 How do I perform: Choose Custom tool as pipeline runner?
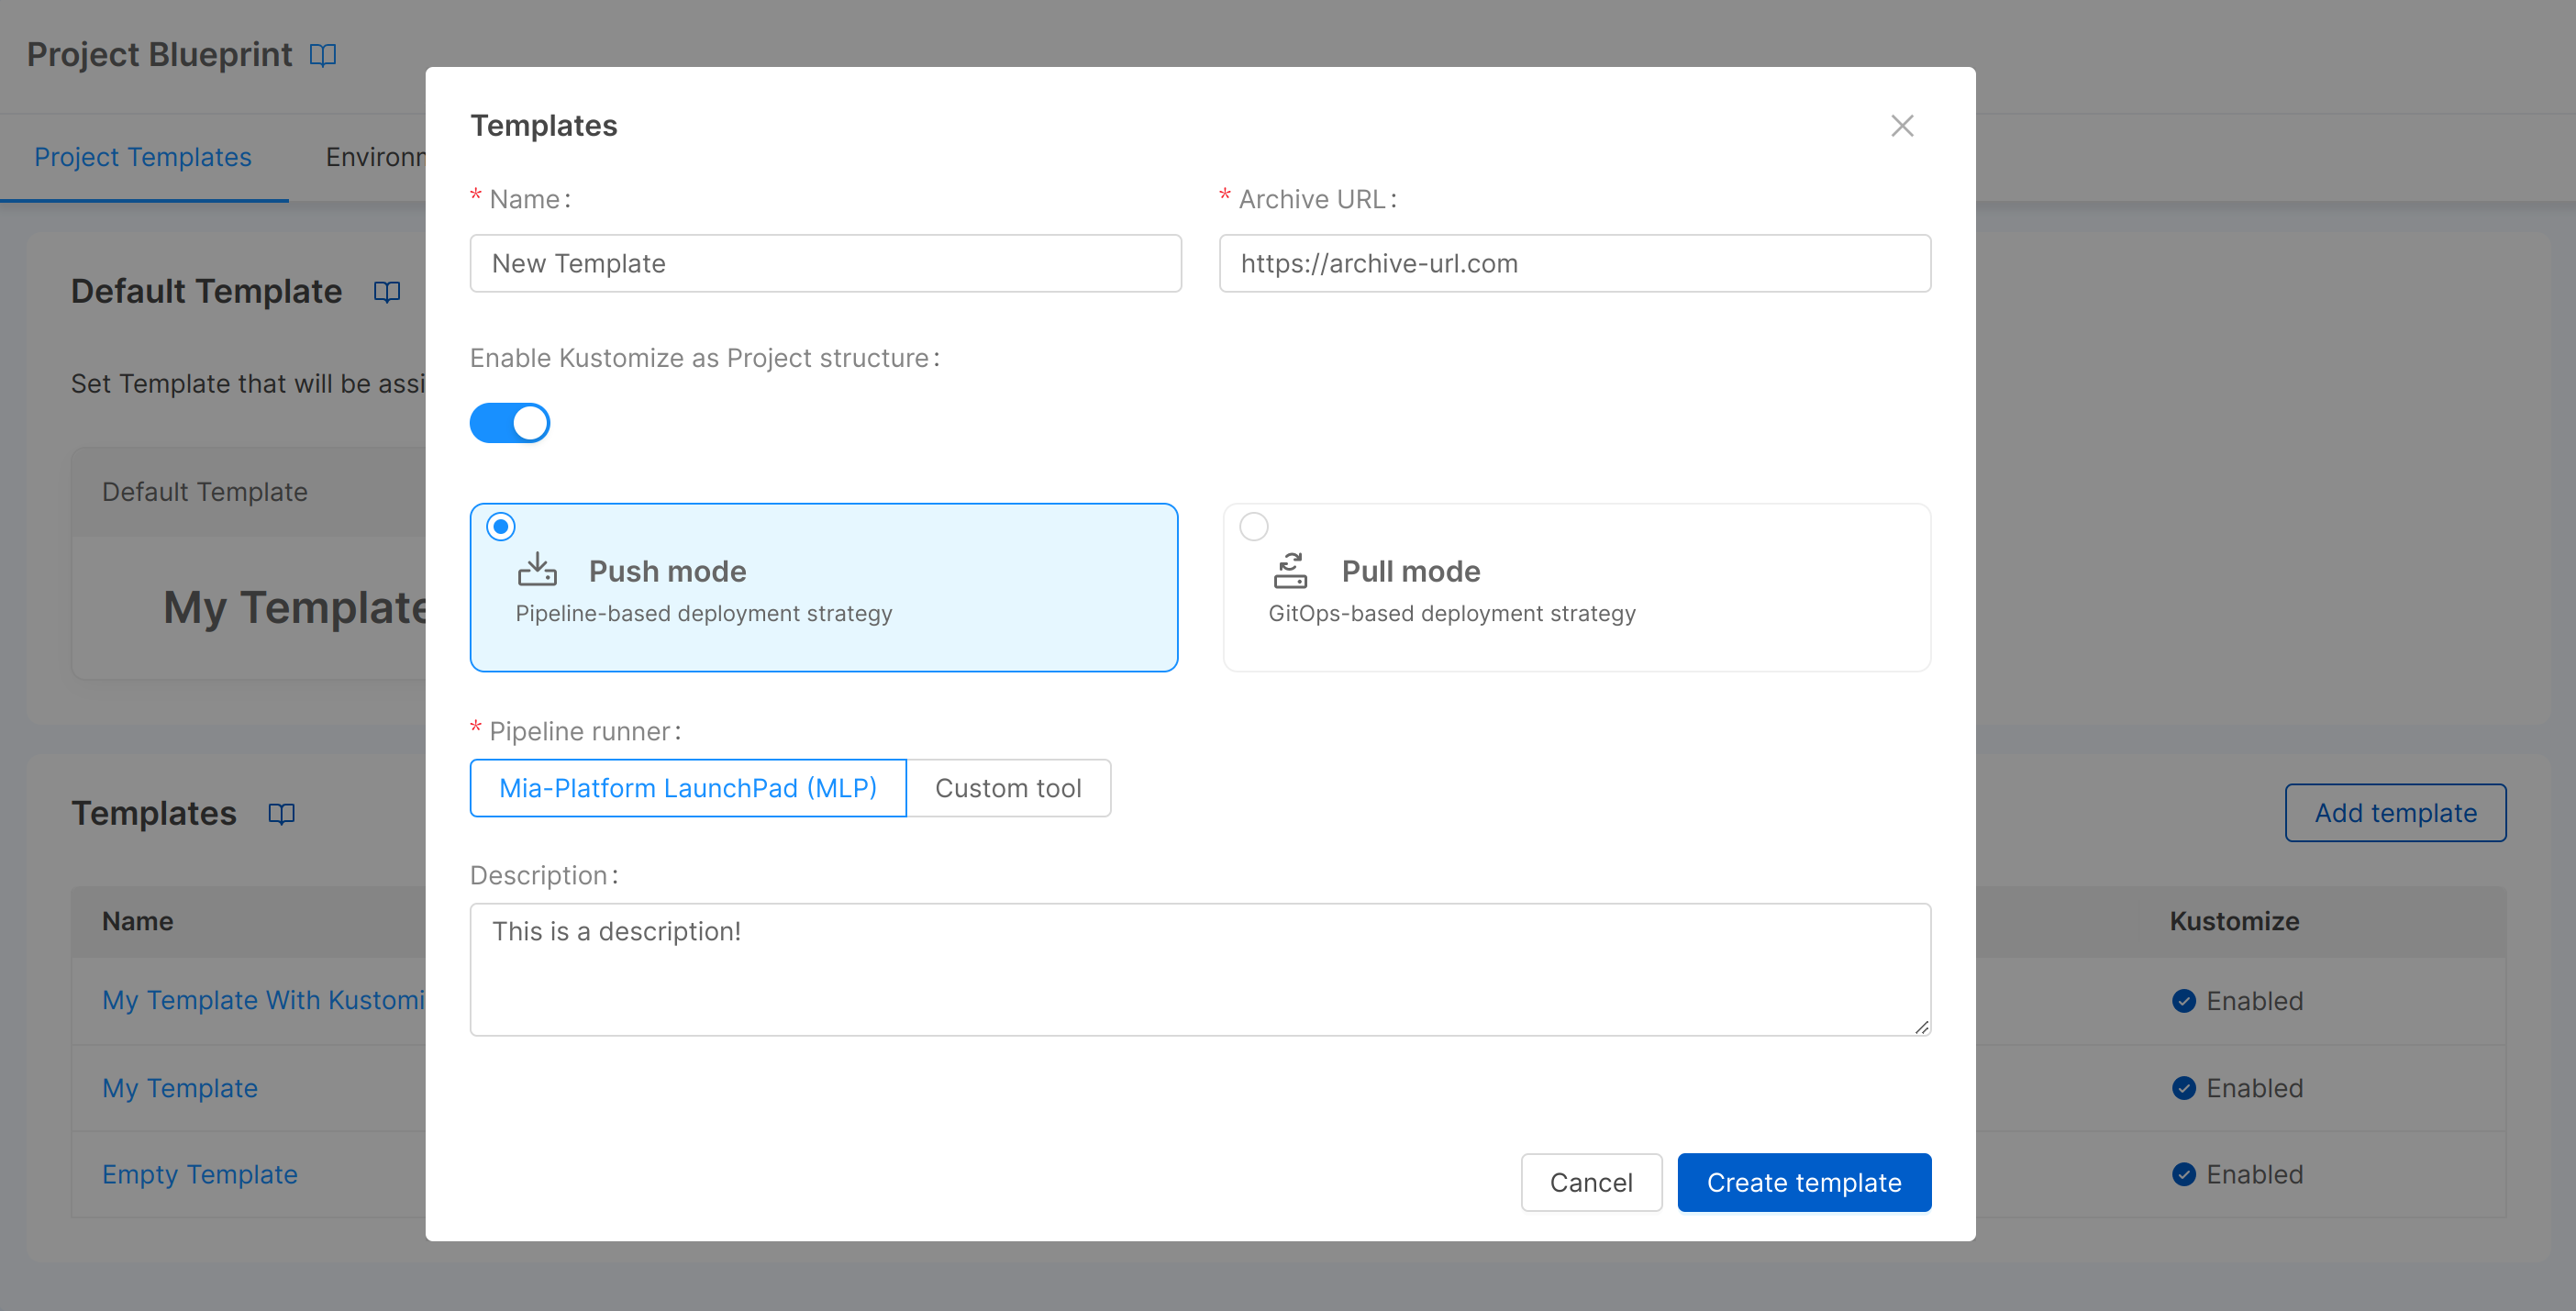coord(1008,788)
